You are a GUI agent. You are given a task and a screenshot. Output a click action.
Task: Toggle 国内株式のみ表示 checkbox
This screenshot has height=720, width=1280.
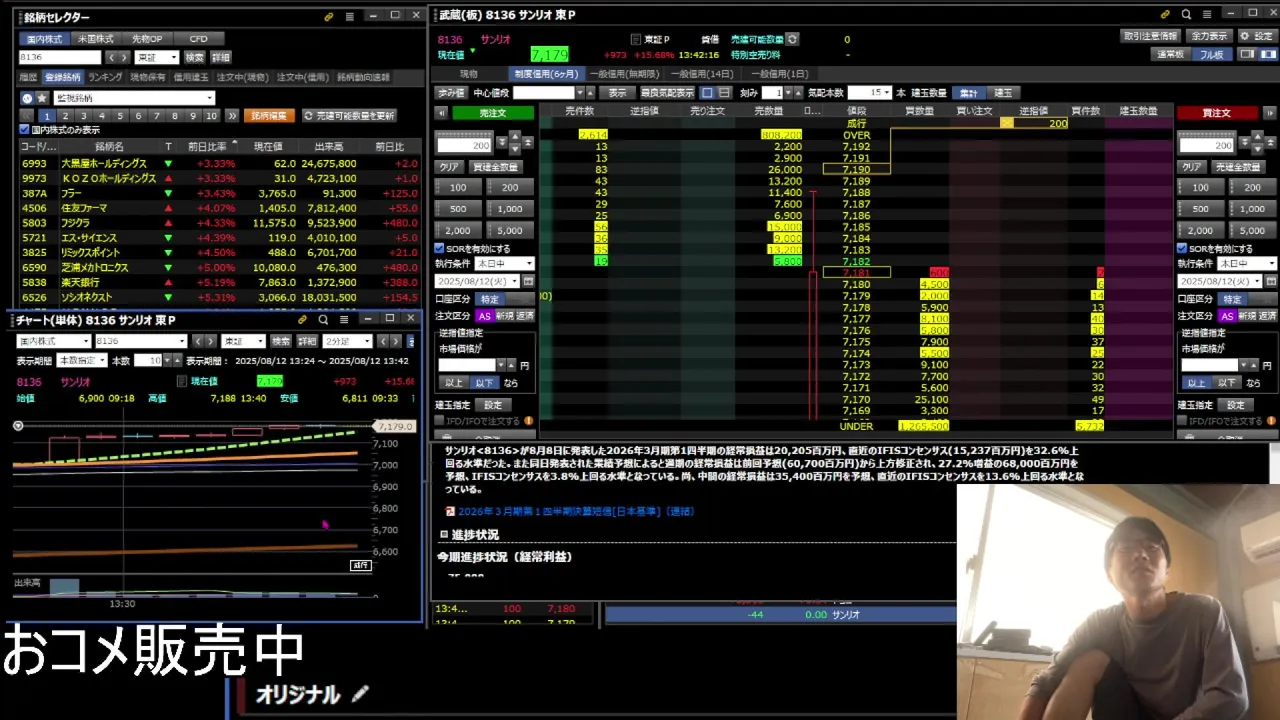pos(25,130)
